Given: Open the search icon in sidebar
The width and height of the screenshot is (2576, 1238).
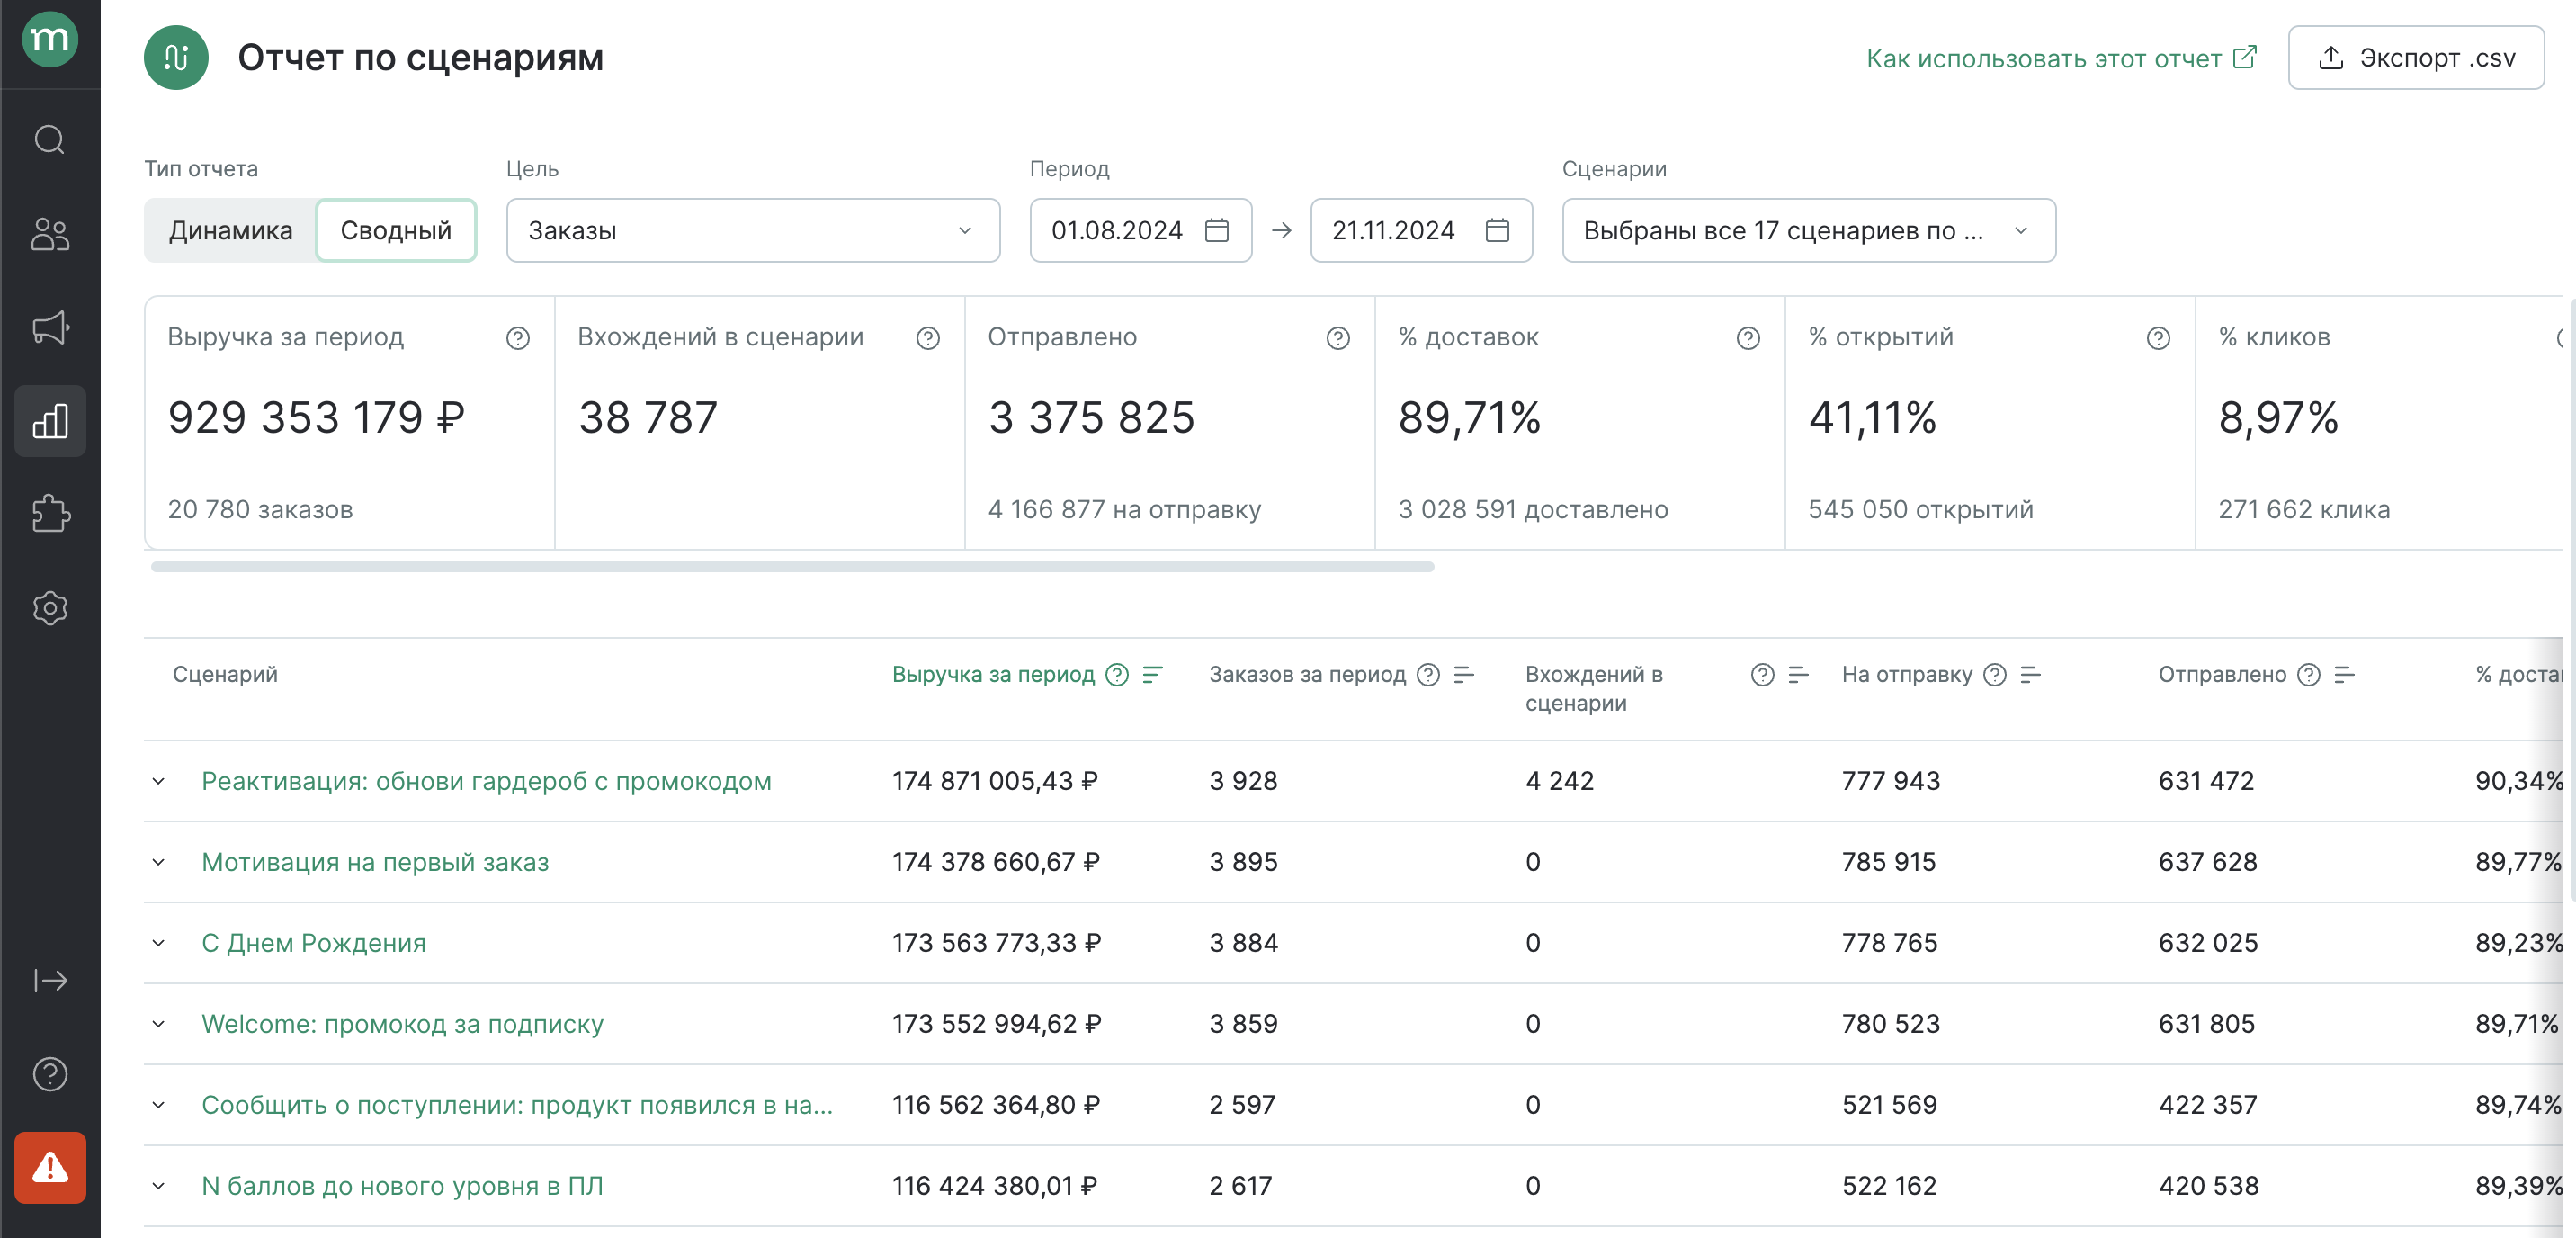Looking at the screenshot, I should pyautogui.click(x=50, y=140).
